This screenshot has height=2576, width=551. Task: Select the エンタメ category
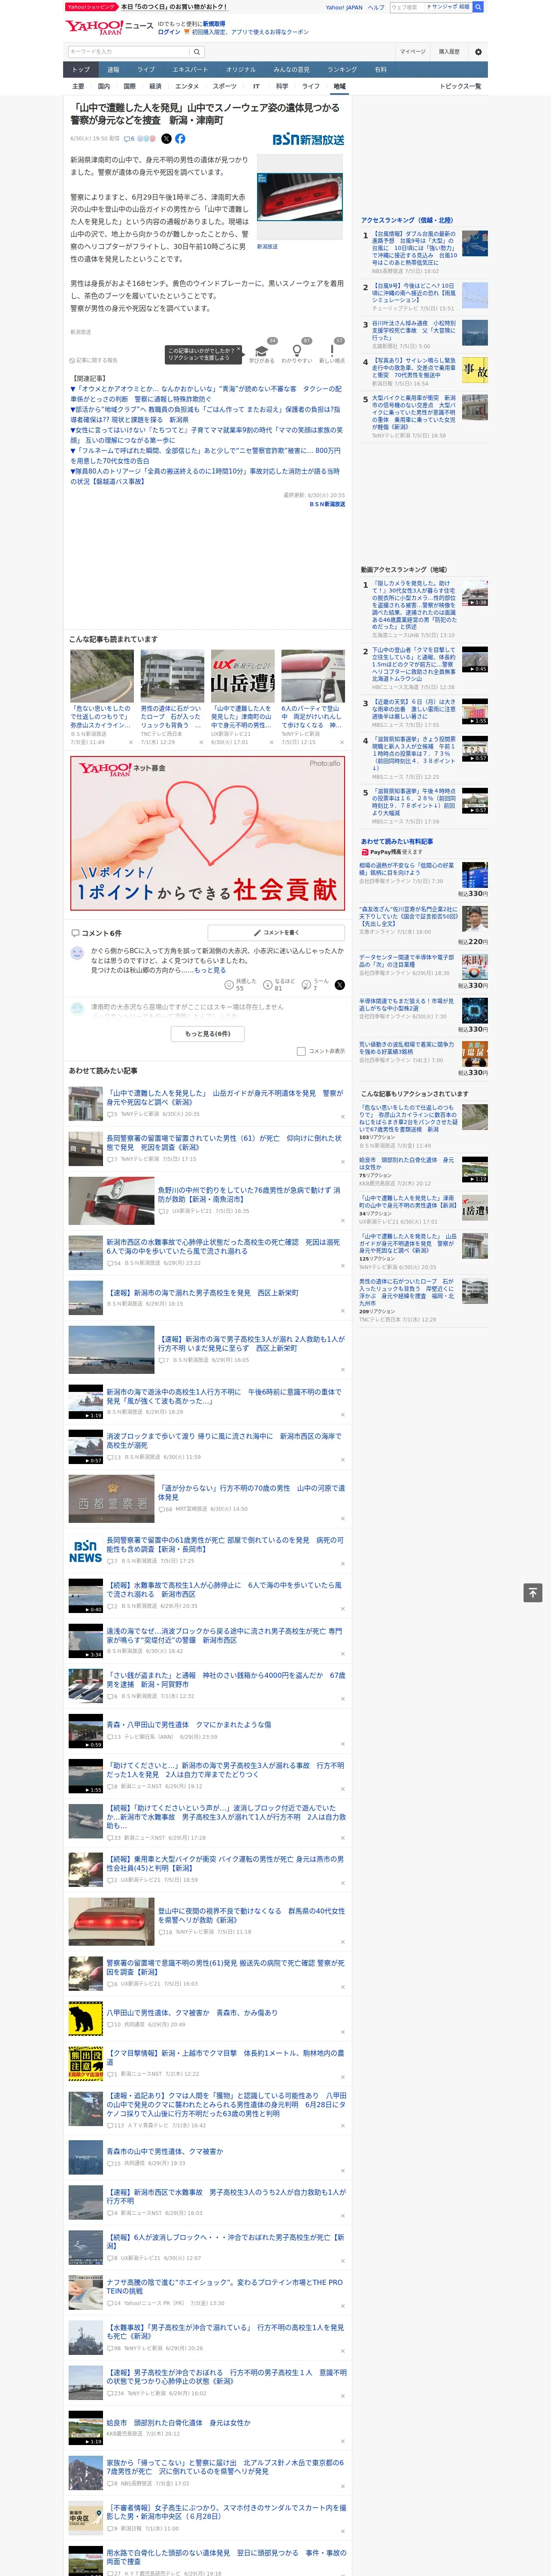point(187,86)
